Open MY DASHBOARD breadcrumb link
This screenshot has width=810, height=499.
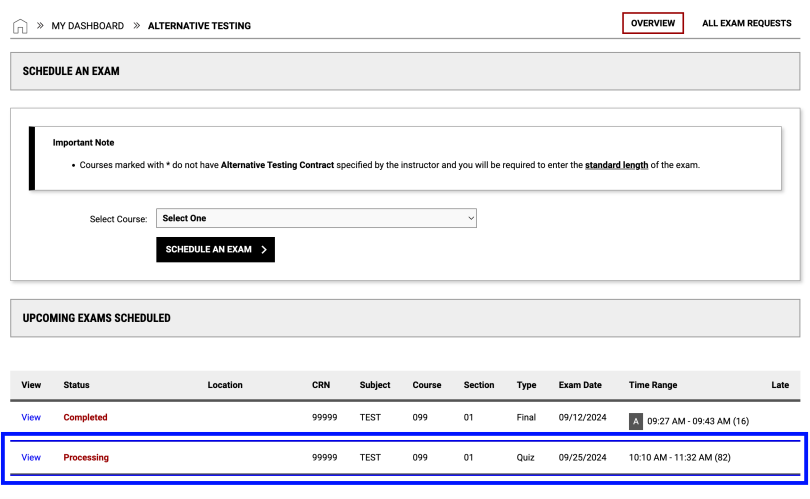coord(87,26)
